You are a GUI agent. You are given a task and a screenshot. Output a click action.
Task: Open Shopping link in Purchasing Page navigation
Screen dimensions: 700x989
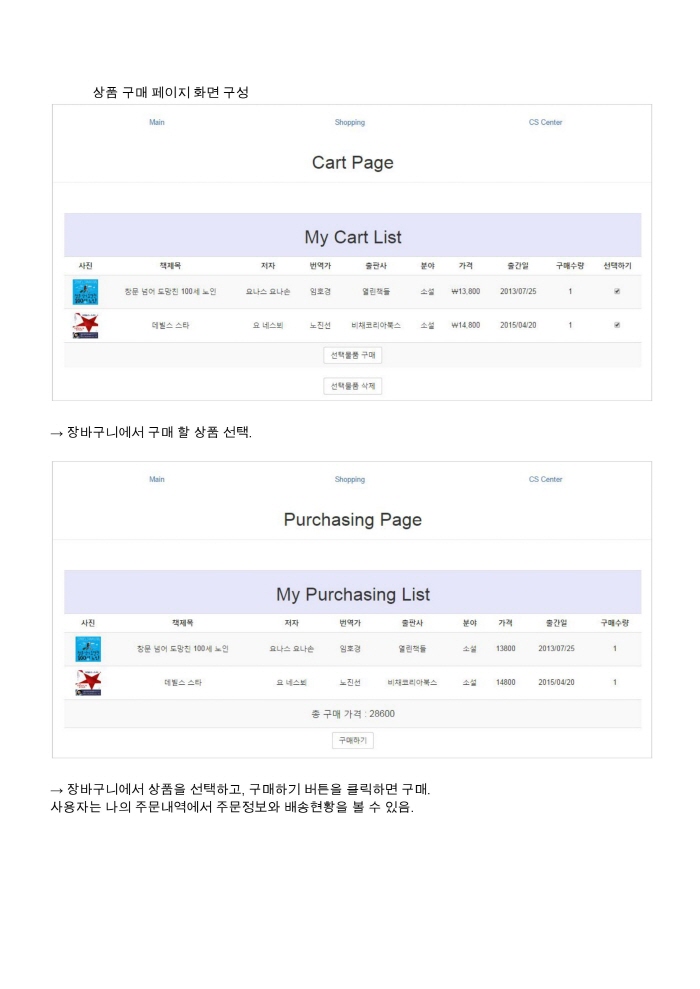(x=349, y=479)
